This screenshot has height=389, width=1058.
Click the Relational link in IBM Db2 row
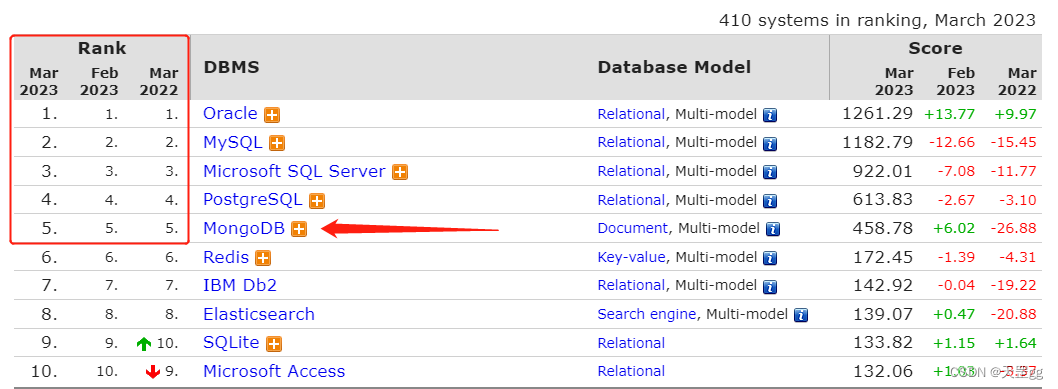(631, 285)
